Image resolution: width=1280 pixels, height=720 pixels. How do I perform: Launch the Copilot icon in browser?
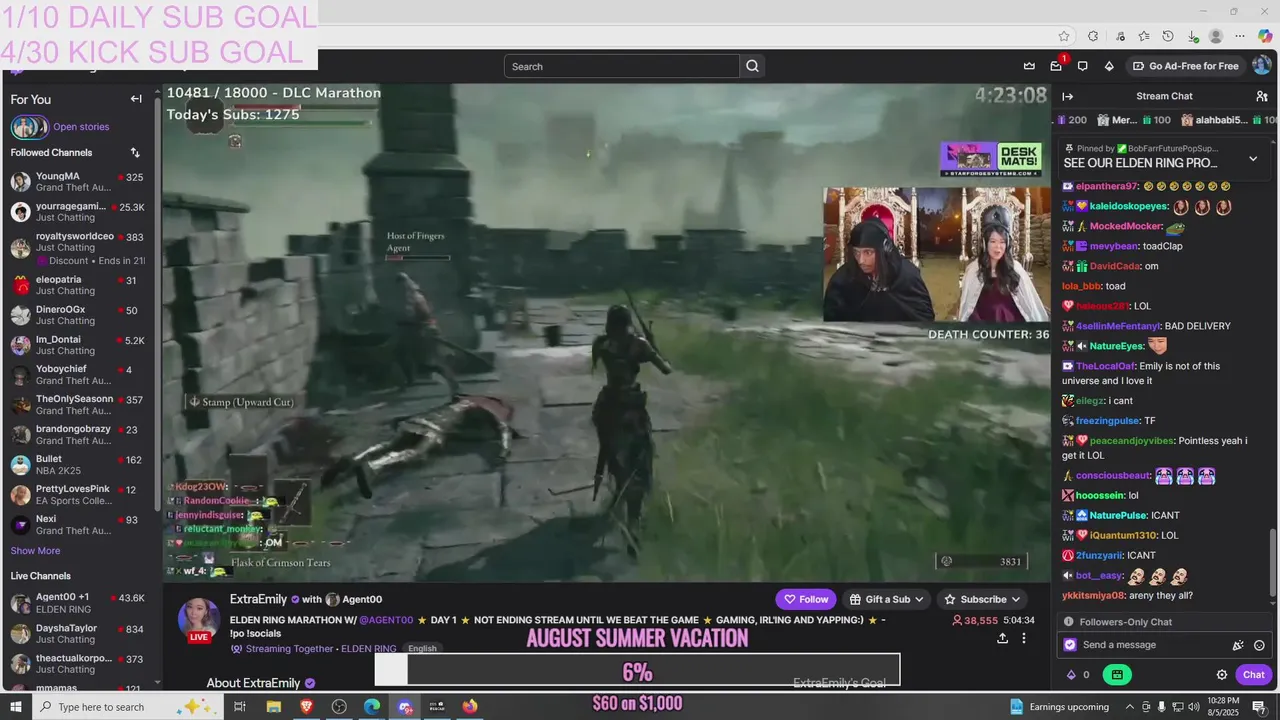1265,36
